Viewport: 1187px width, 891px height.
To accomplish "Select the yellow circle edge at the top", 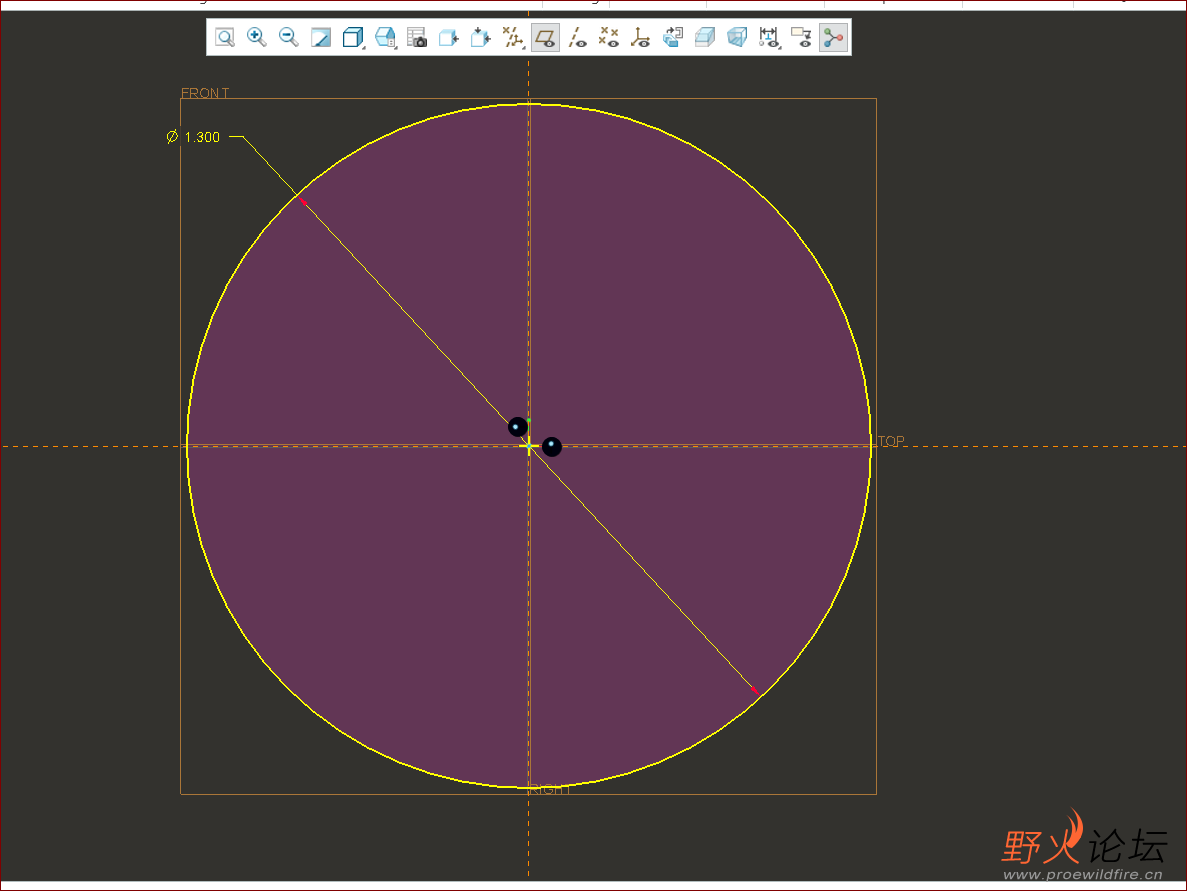I will (529, 104).
